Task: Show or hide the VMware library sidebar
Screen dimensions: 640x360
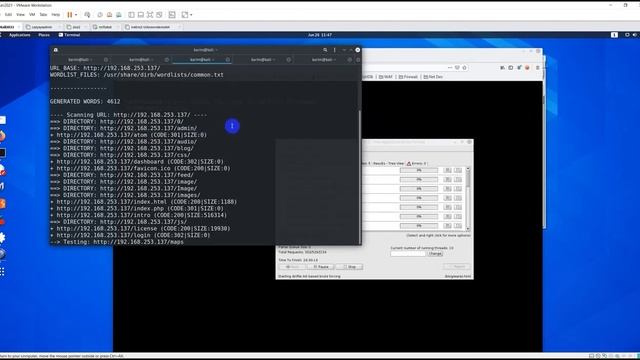Action: pyautogui.click(x=131, y=15)
